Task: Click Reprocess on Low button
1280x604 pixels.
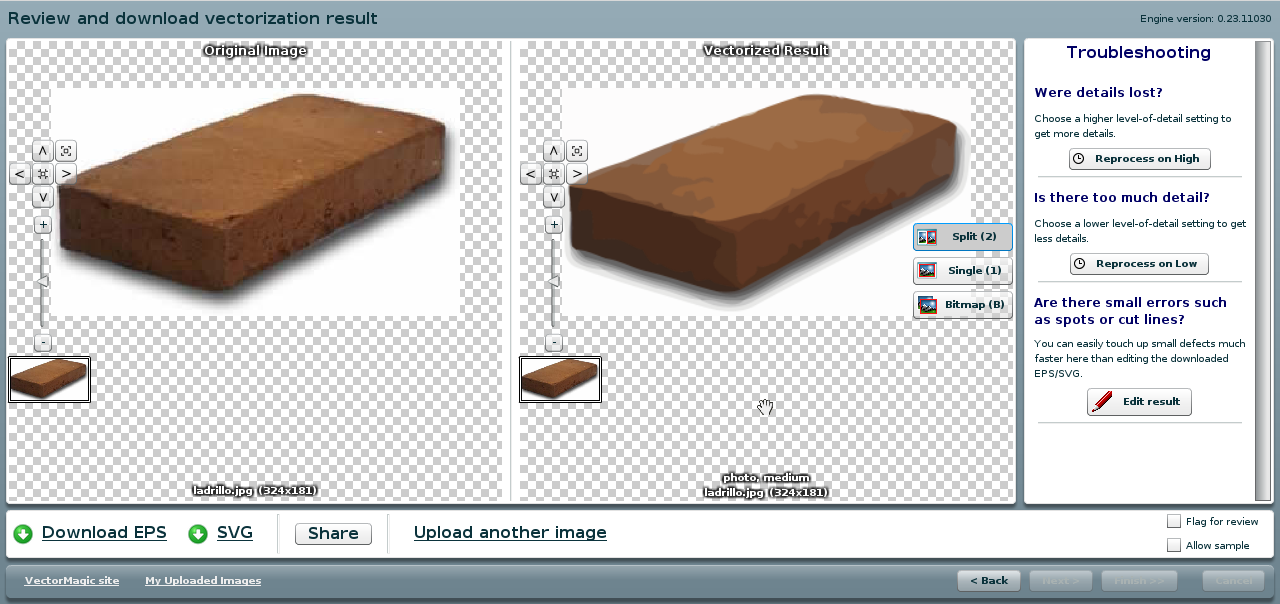Action: tap(1139, 264)
